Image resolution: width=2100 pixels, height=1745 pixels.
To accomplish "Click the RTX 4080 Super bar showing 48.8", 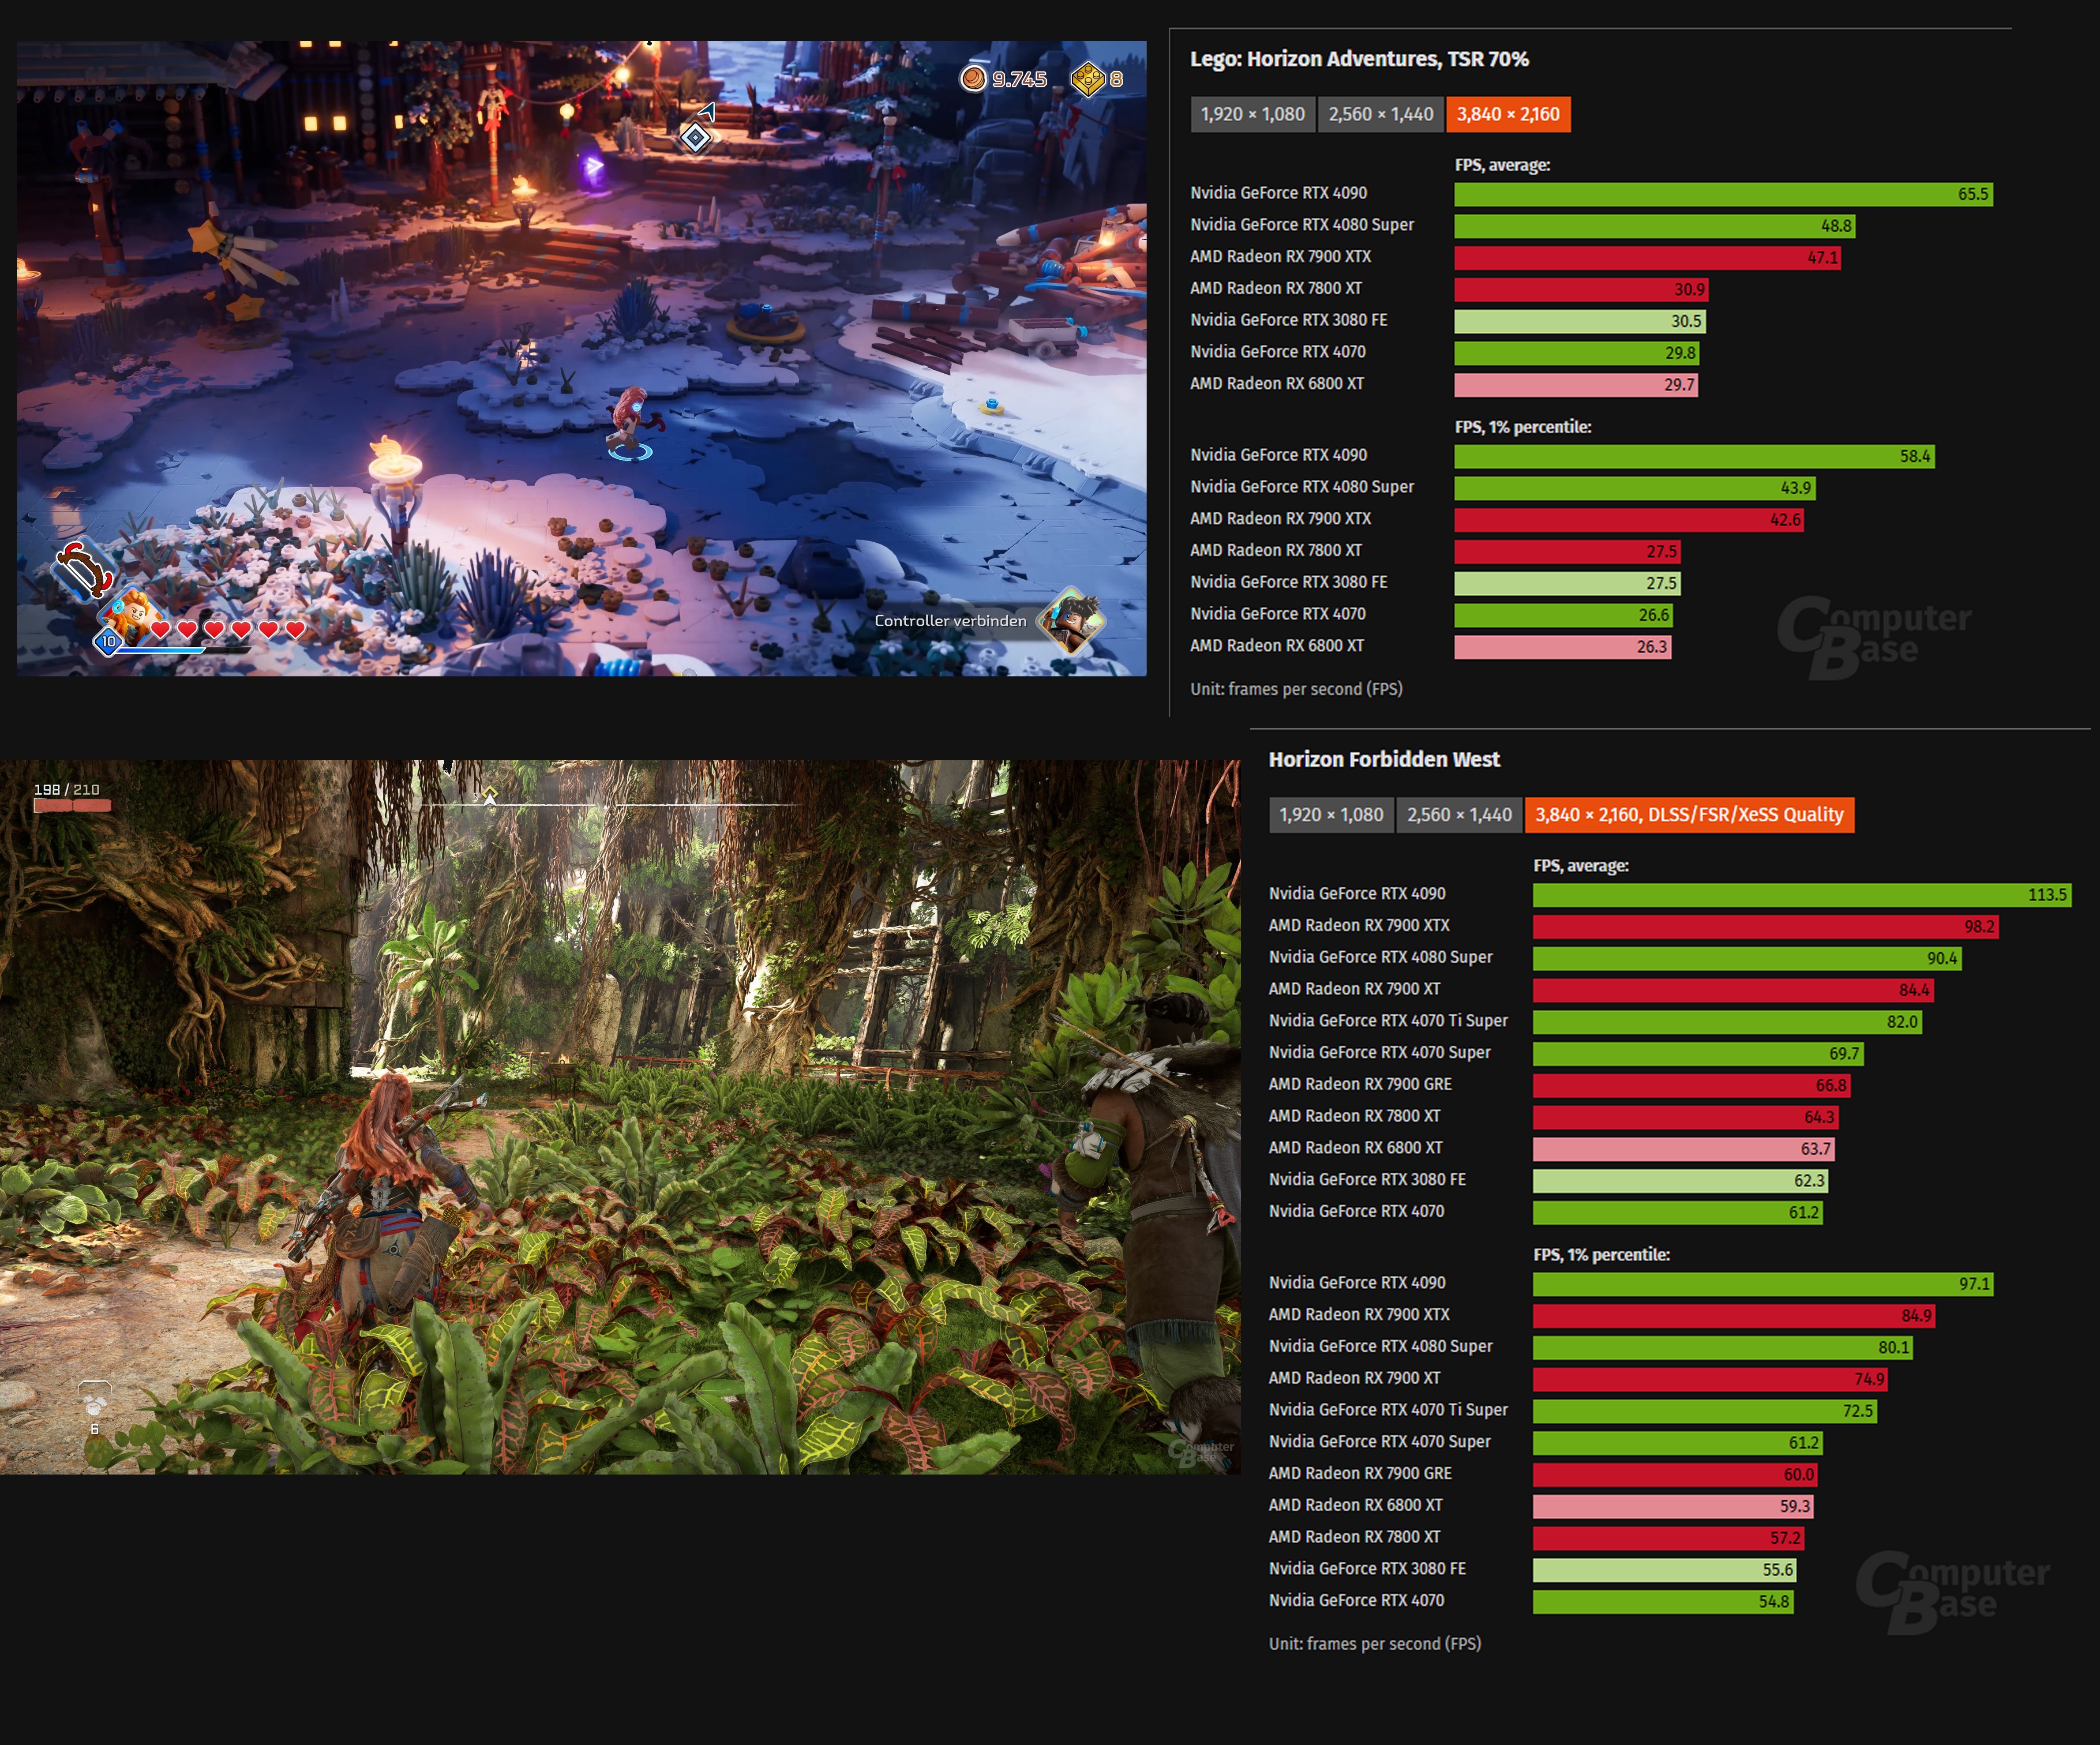I will [1654, 226].
